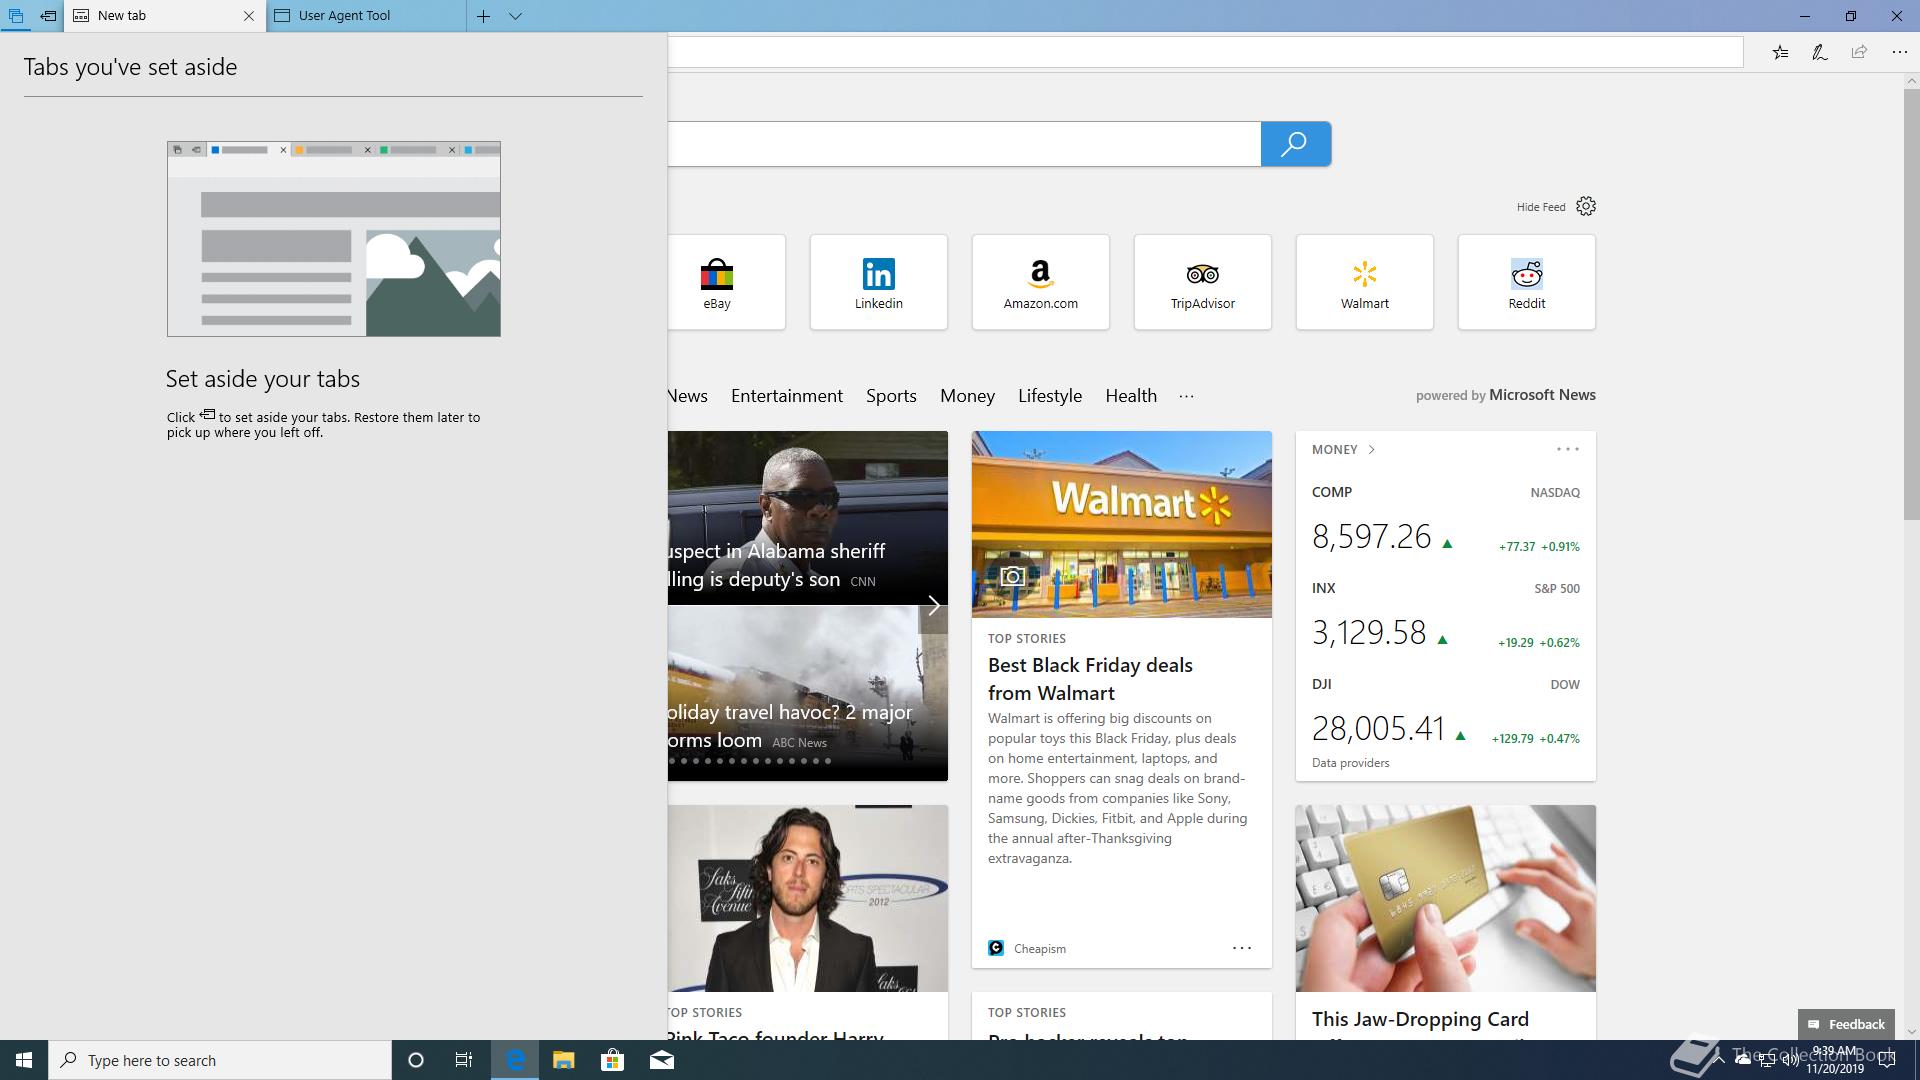The image size is (1920, 1080).
Task: Click the web search input box
Action: [x=964, y=144]
